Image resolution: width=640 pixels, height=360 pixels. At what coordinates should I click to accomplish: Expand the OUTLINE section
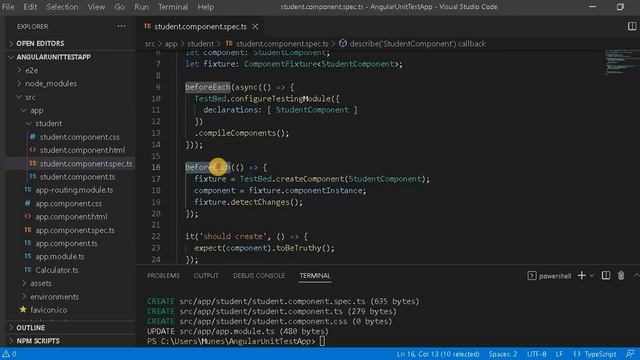31,328
